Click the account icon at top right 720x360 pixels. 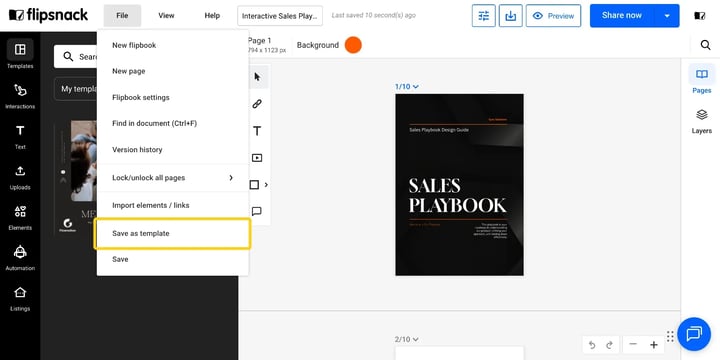[x=699, y=16]
